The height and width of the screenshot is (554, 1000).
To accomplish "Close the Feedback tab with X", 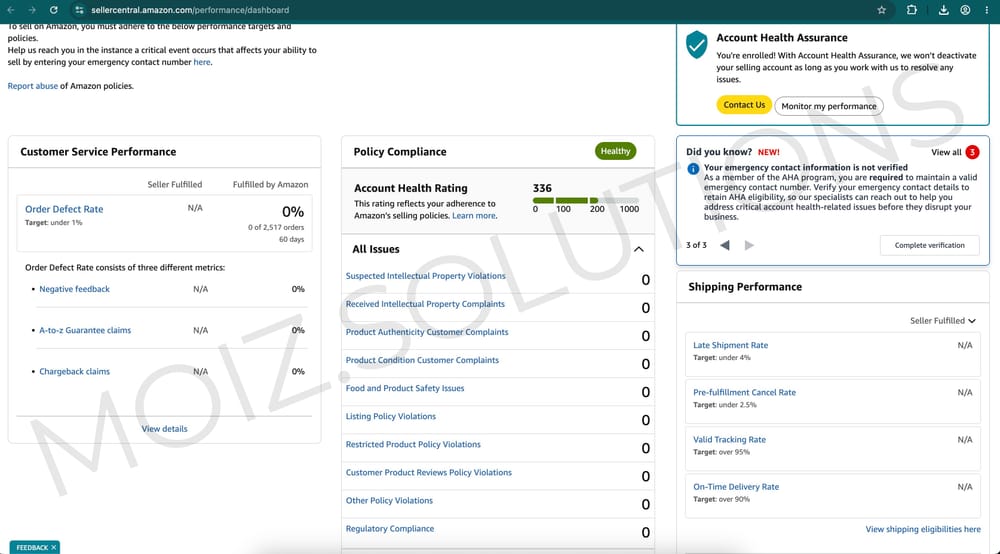I will click(x=54, y=548).
